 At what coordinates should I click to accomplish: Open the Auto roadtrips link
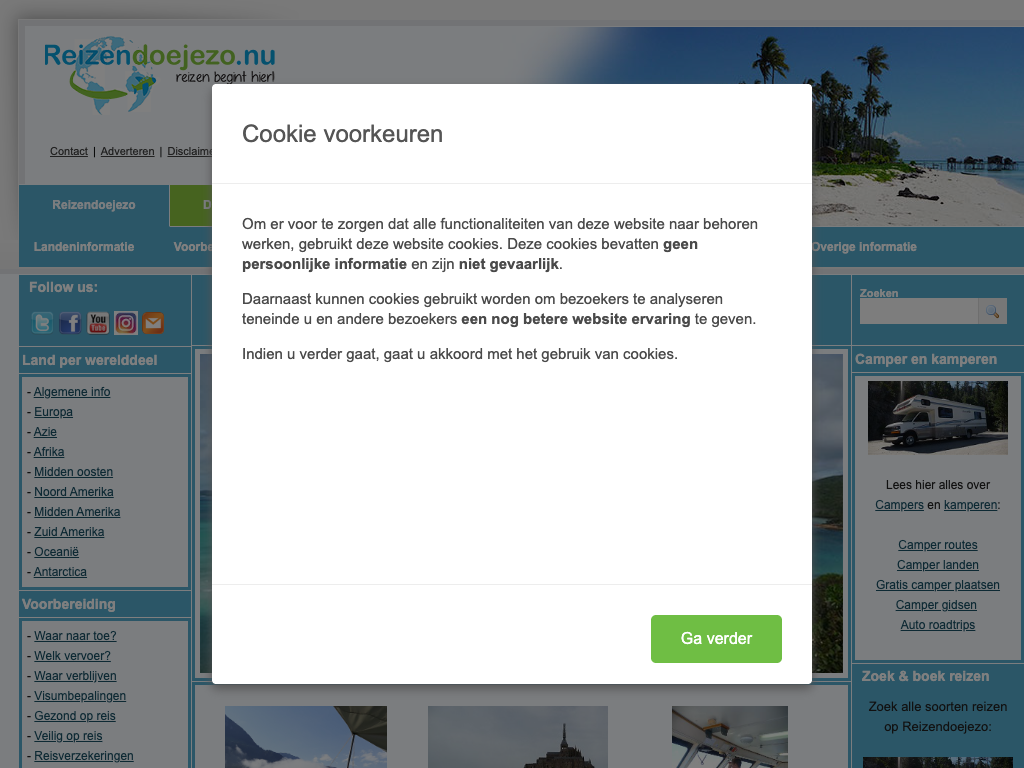pyautogui.click(x=938, y=625)
